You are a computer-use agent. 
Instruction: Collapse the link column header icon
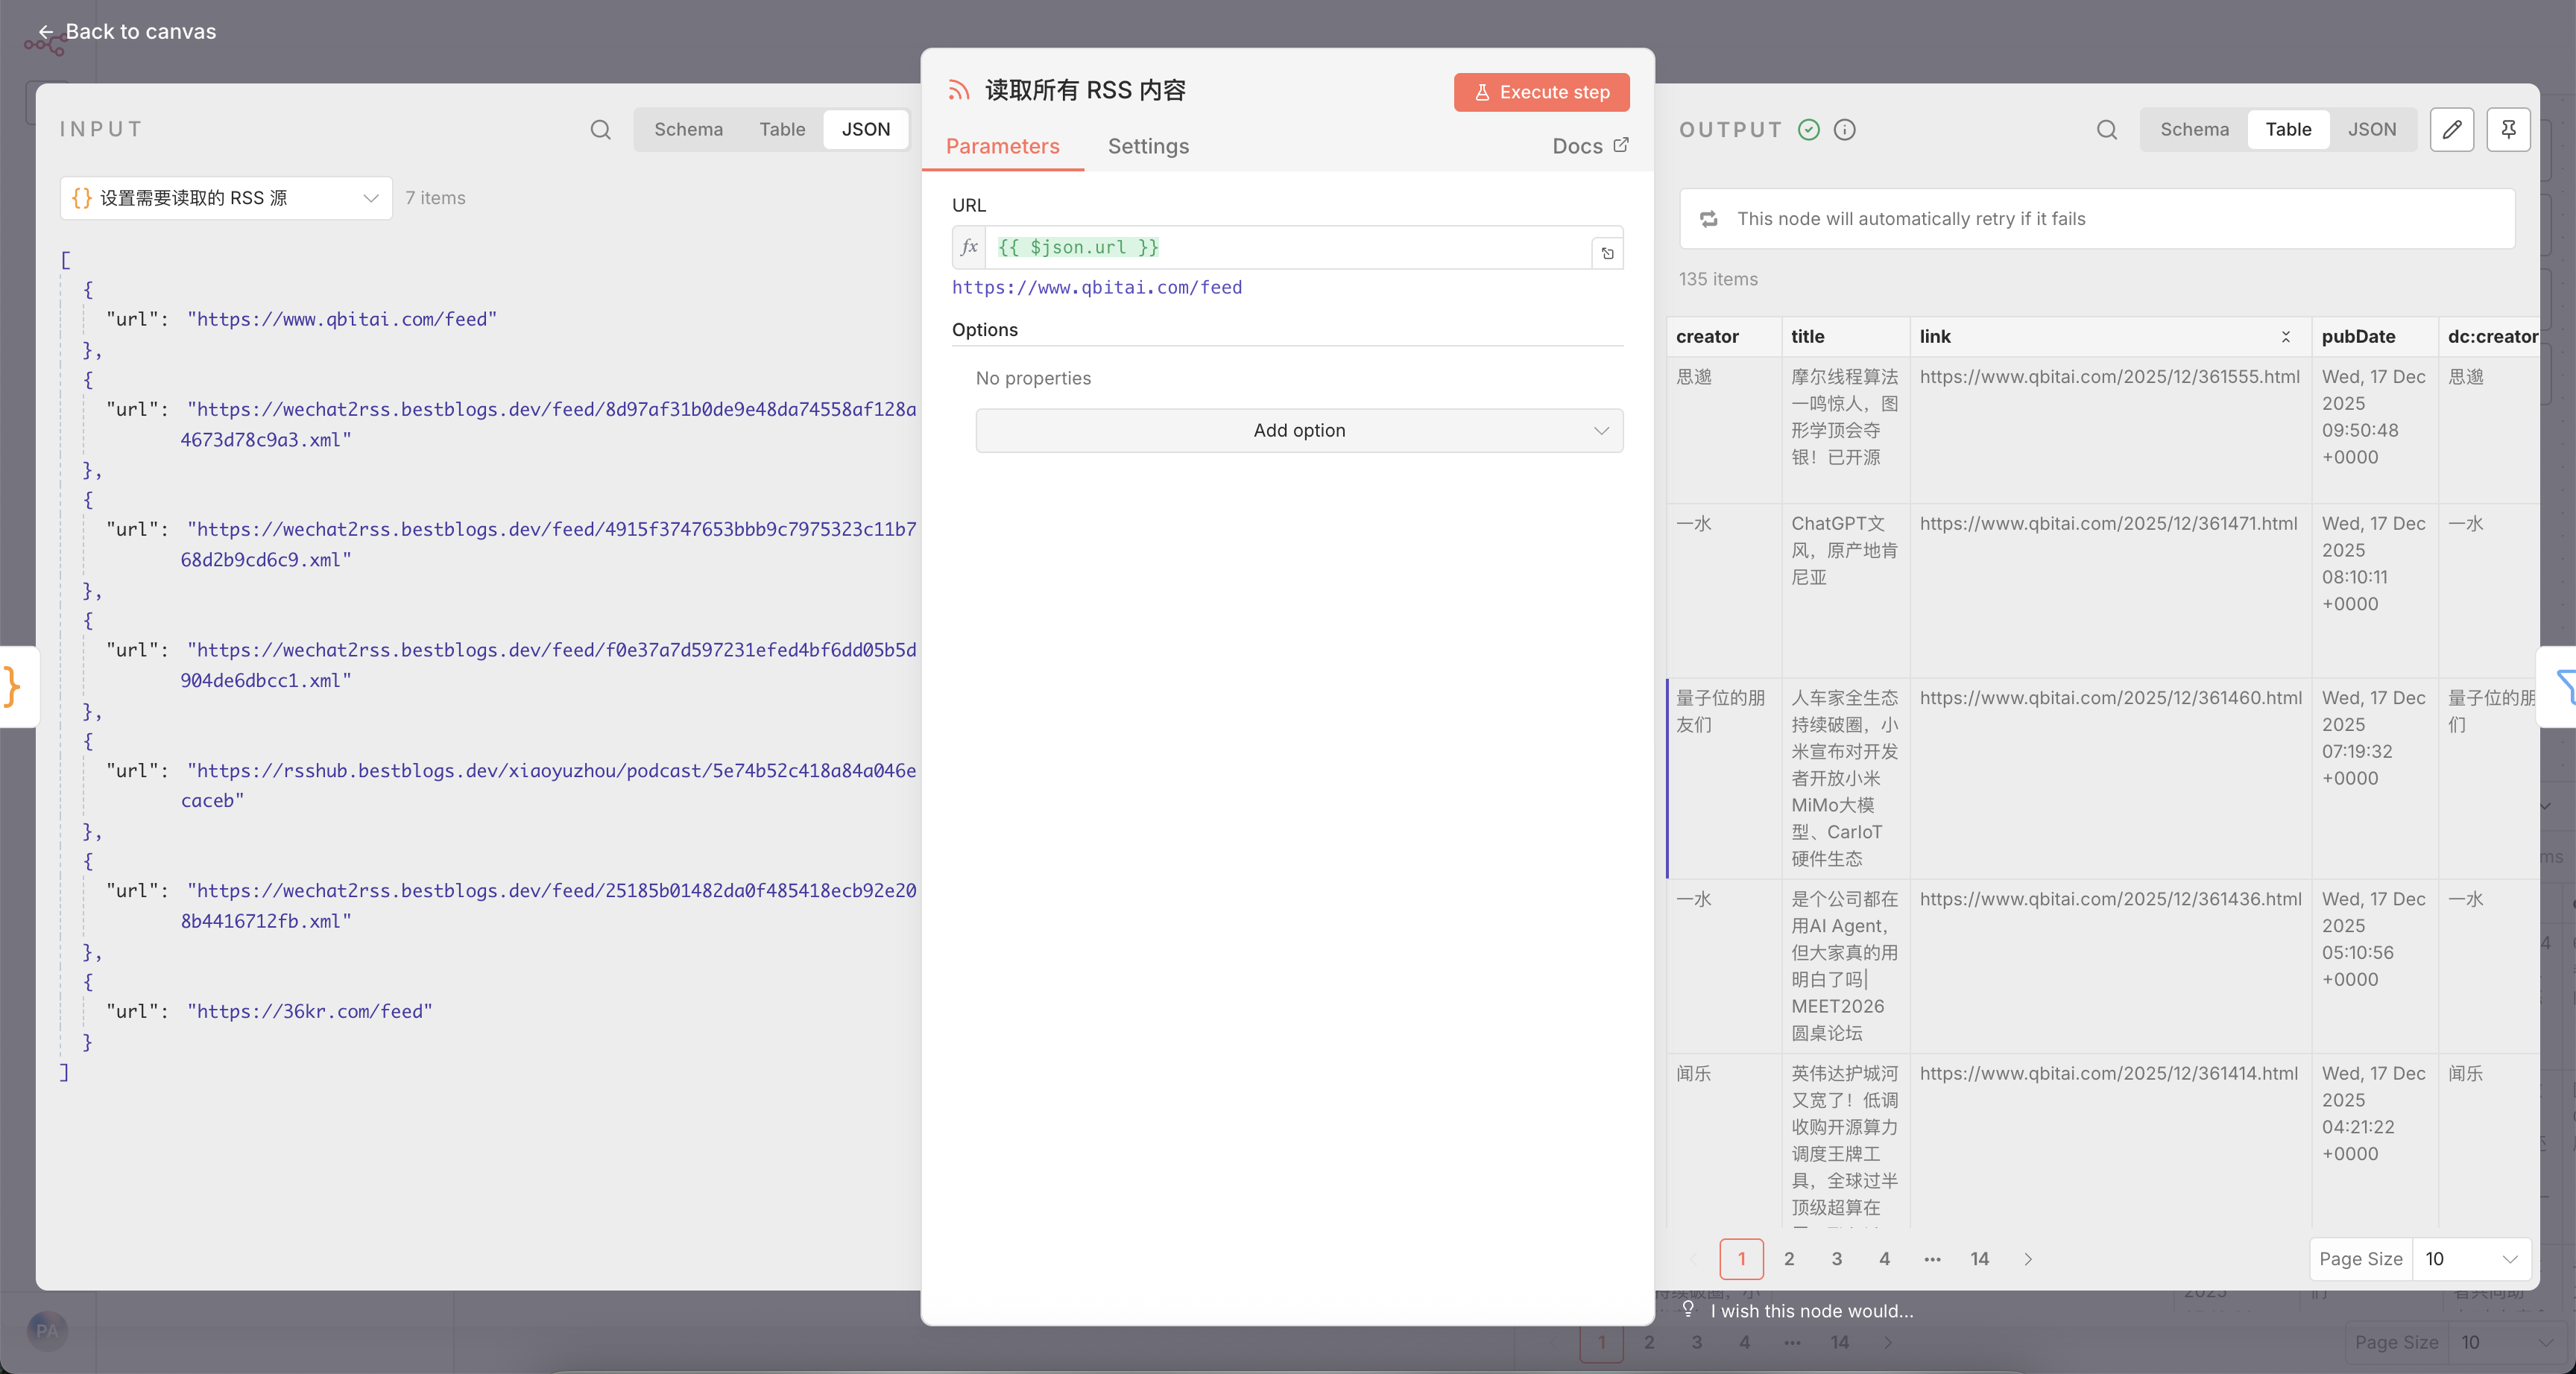pos(2285,337)
